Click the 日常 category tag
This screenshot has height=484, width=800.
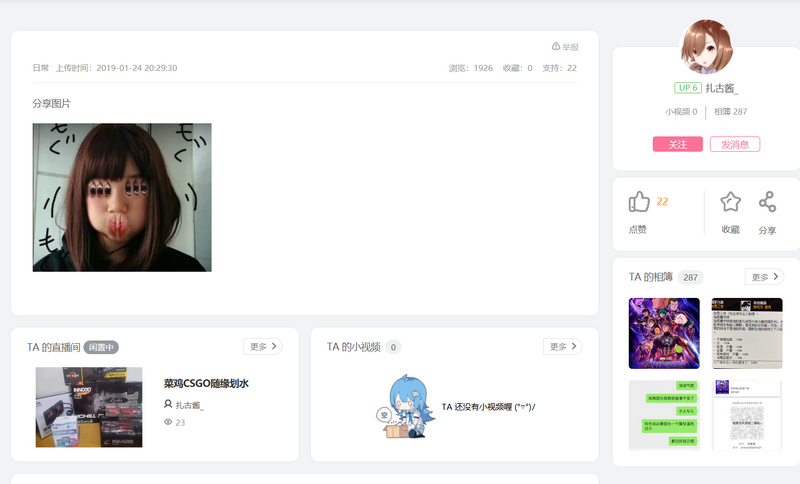tap(40, 68)
